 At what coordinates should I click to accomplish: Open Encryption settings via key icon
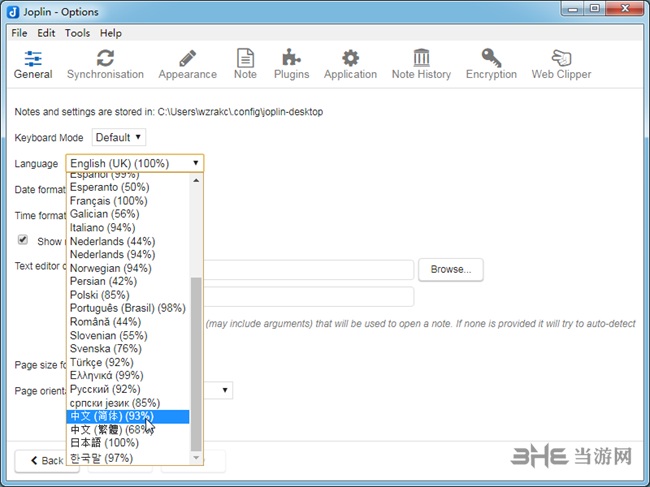tap(491, 58)
